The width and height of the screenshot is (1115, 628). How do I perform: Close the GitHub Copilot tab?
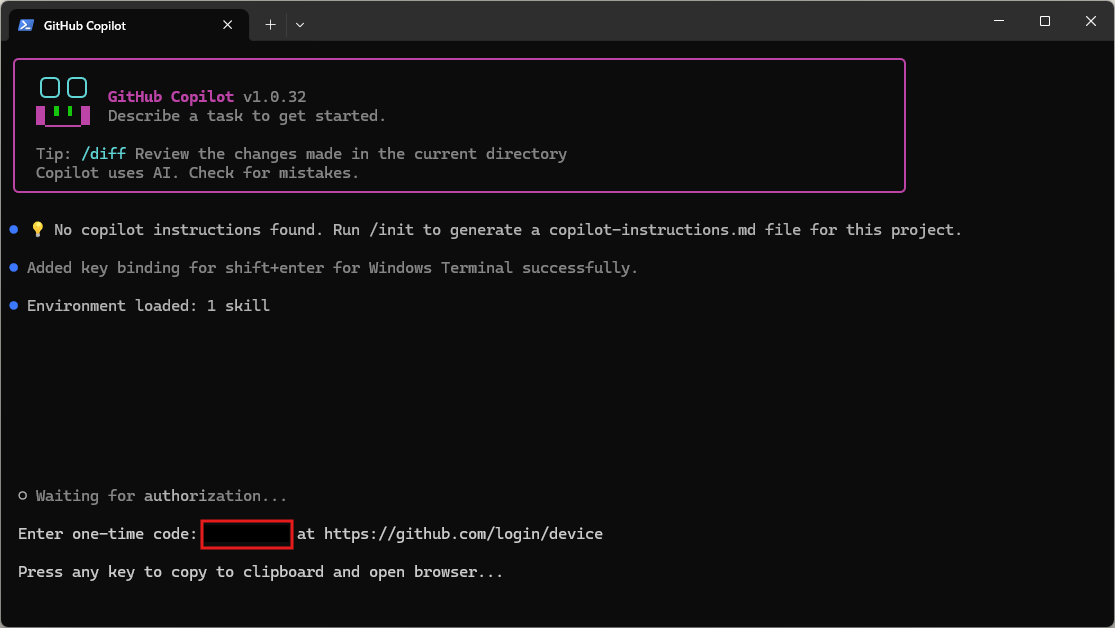click(232, 25)
